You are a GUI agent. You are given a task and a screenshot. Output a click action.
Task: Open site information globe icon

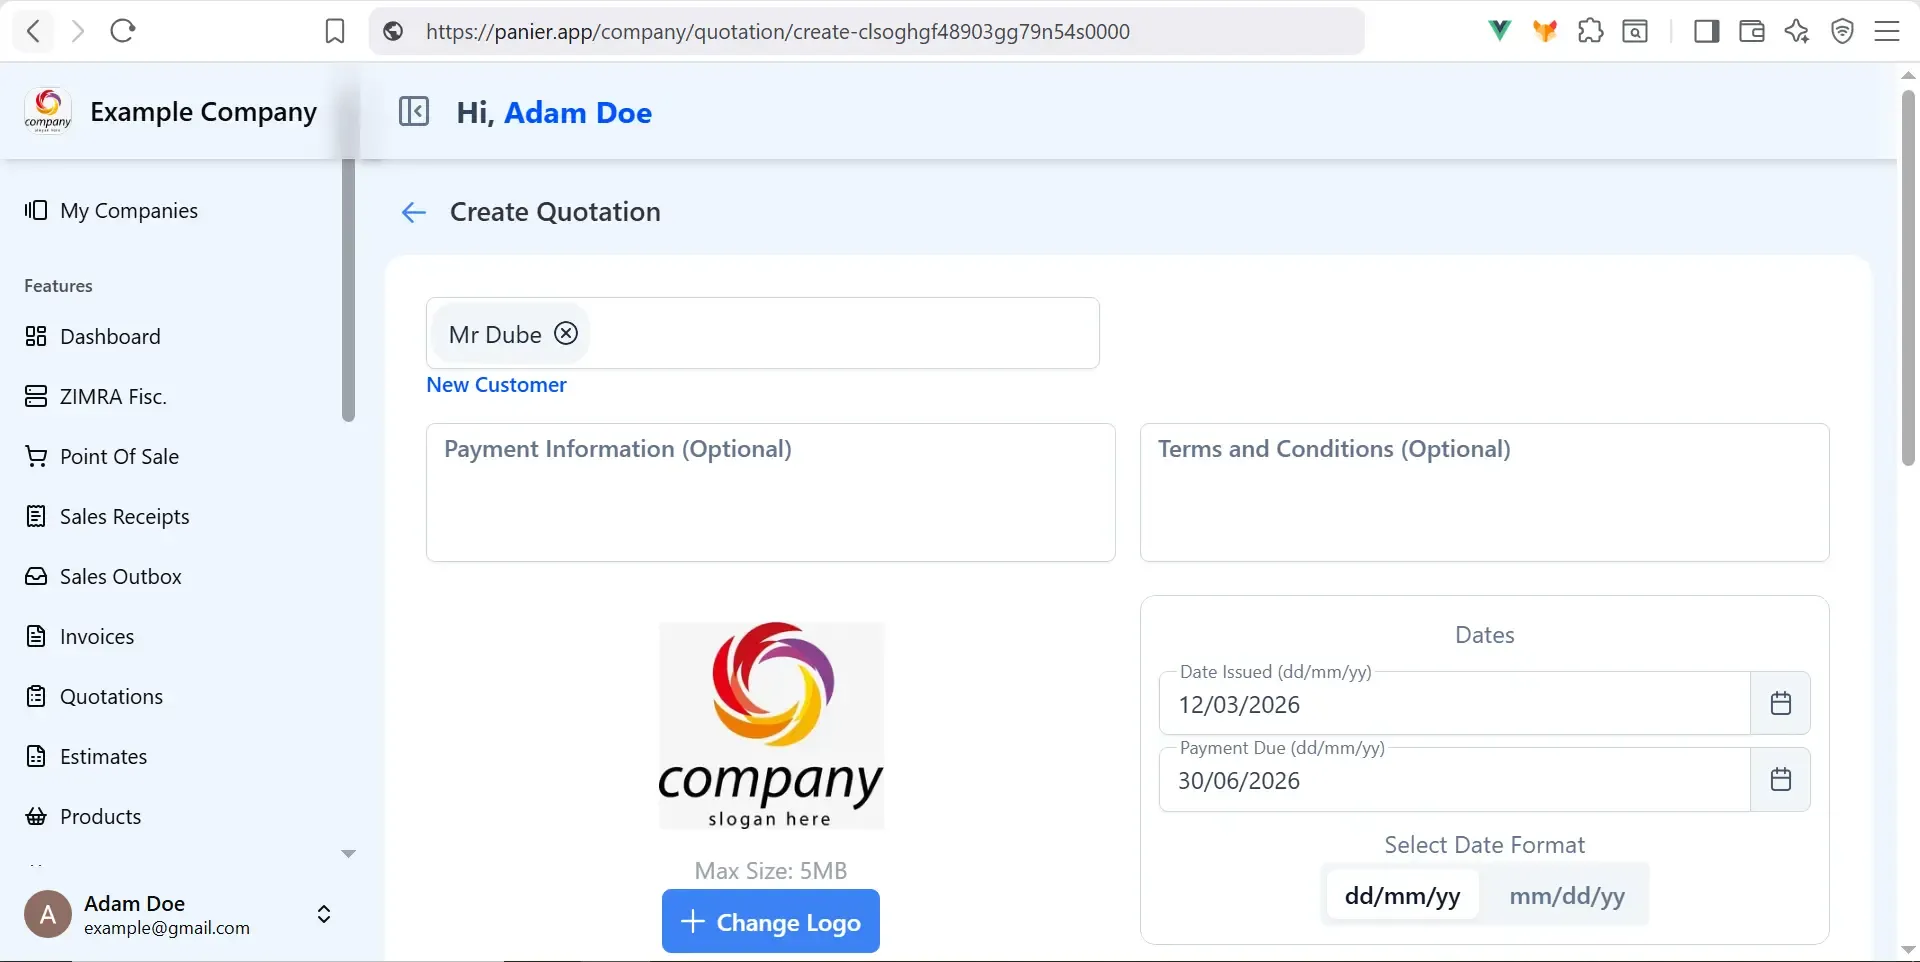click(x=394, y=32)
